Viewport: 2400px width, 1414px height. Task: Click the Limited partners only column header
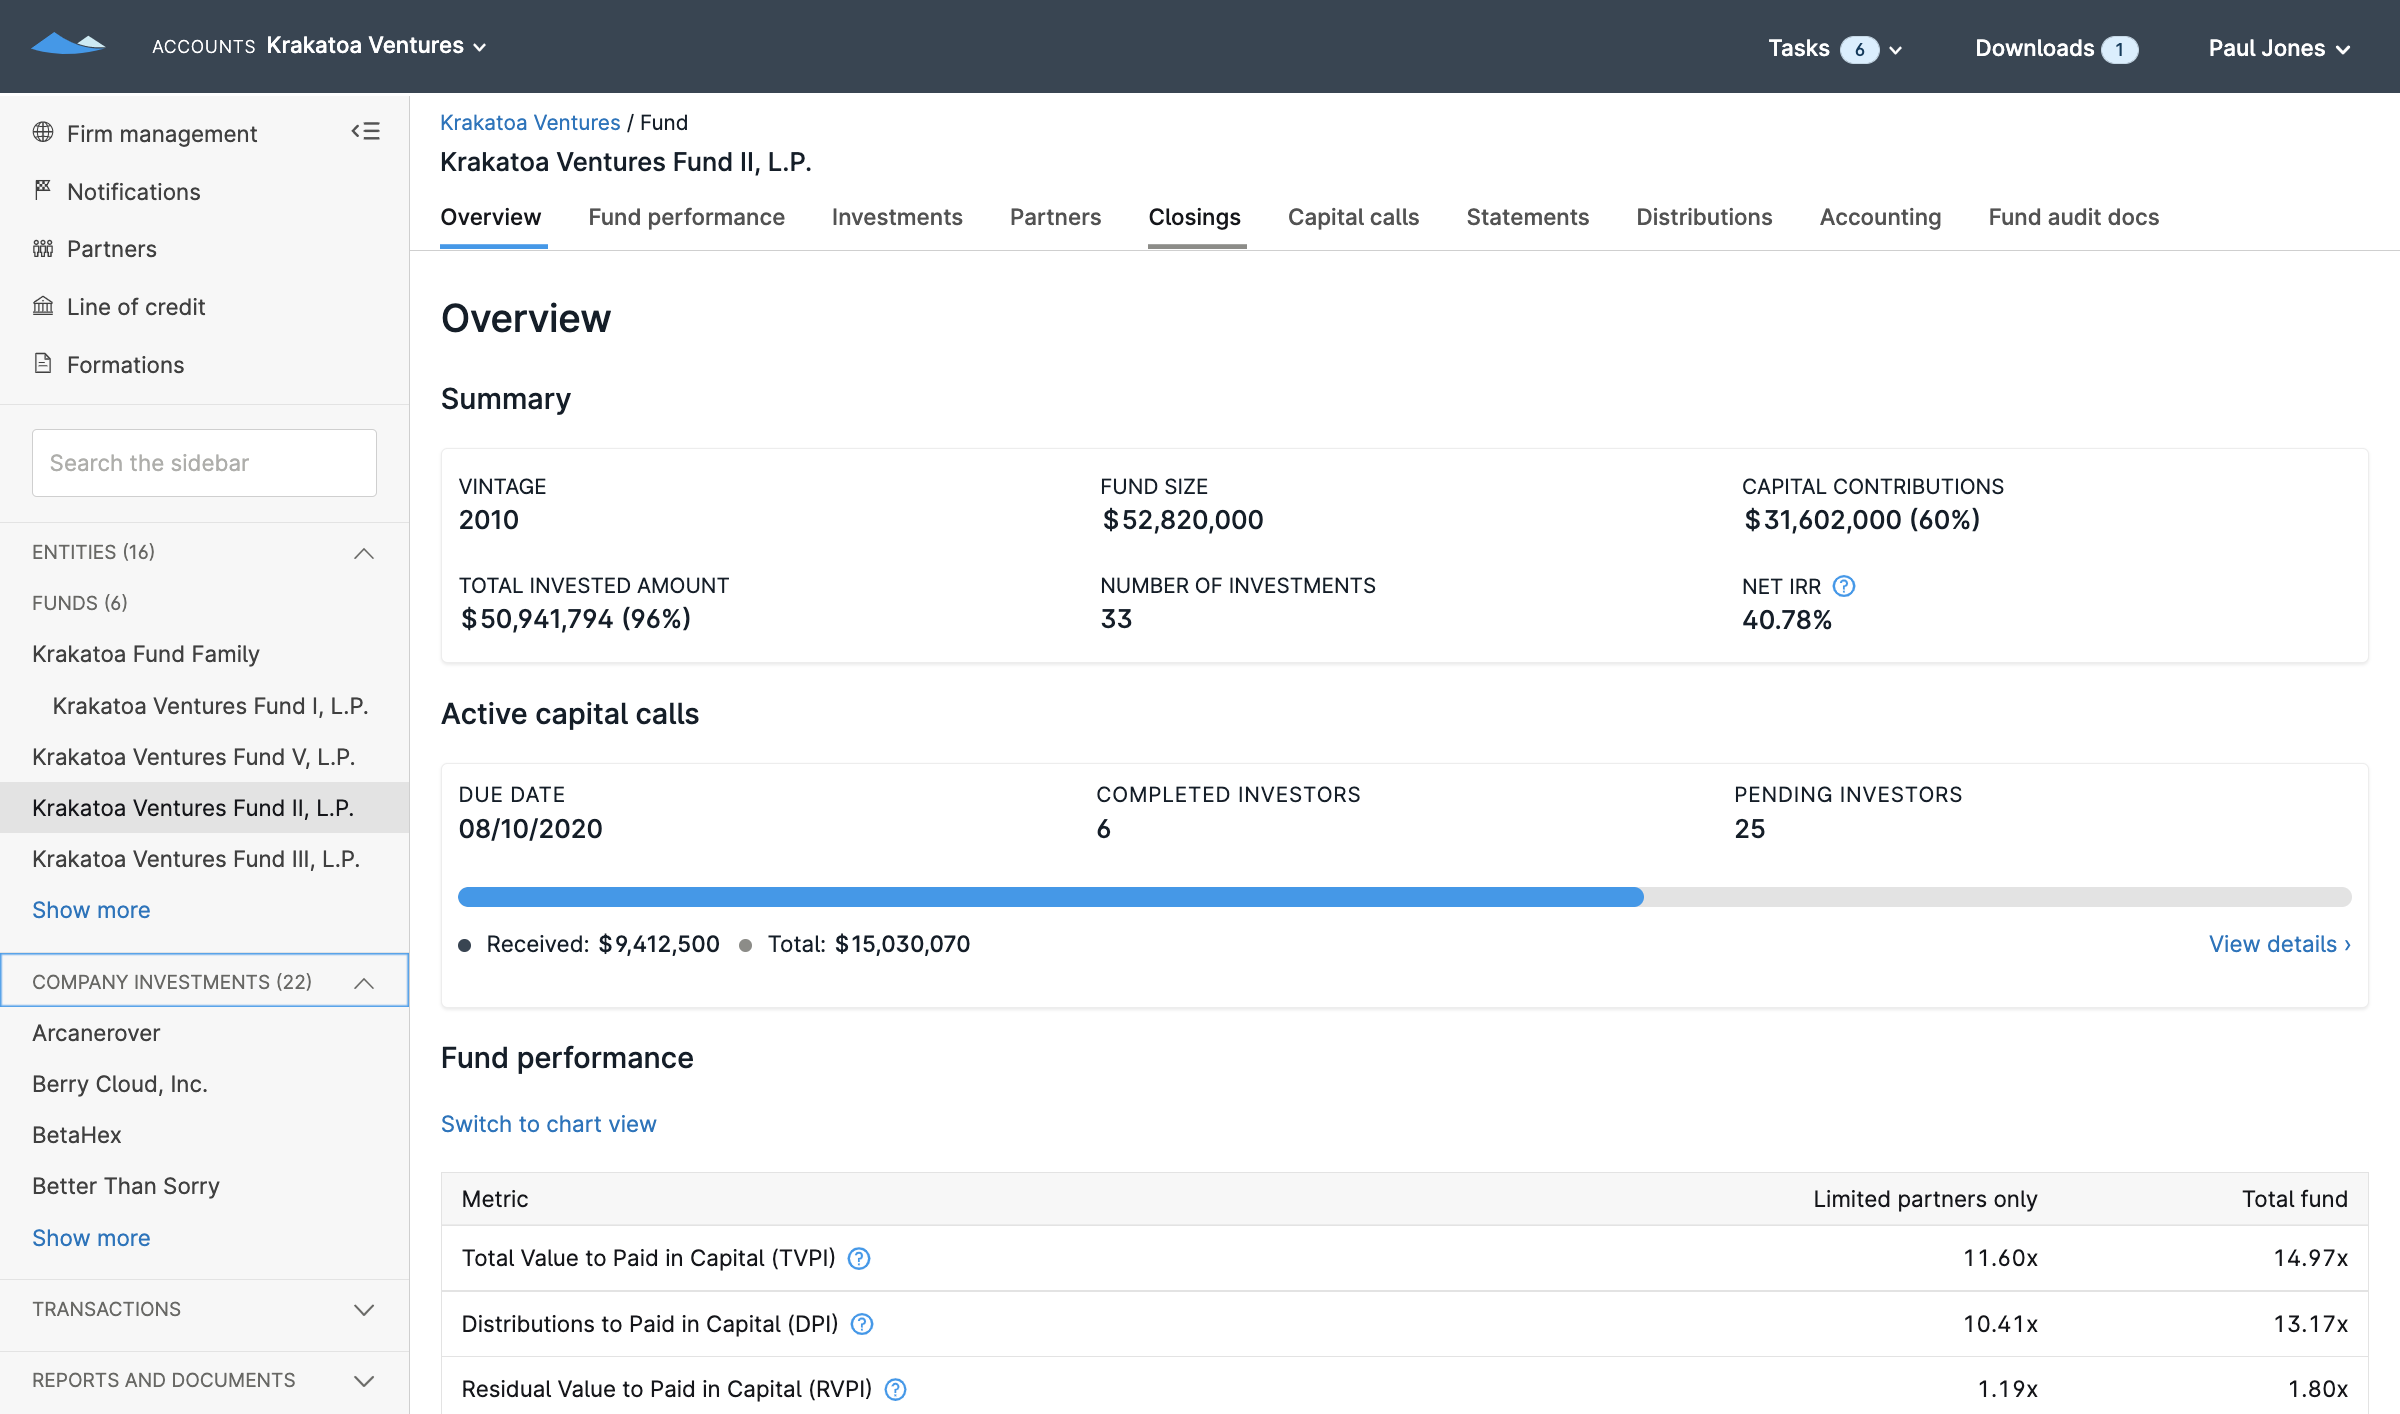tap(1925, 1199)
